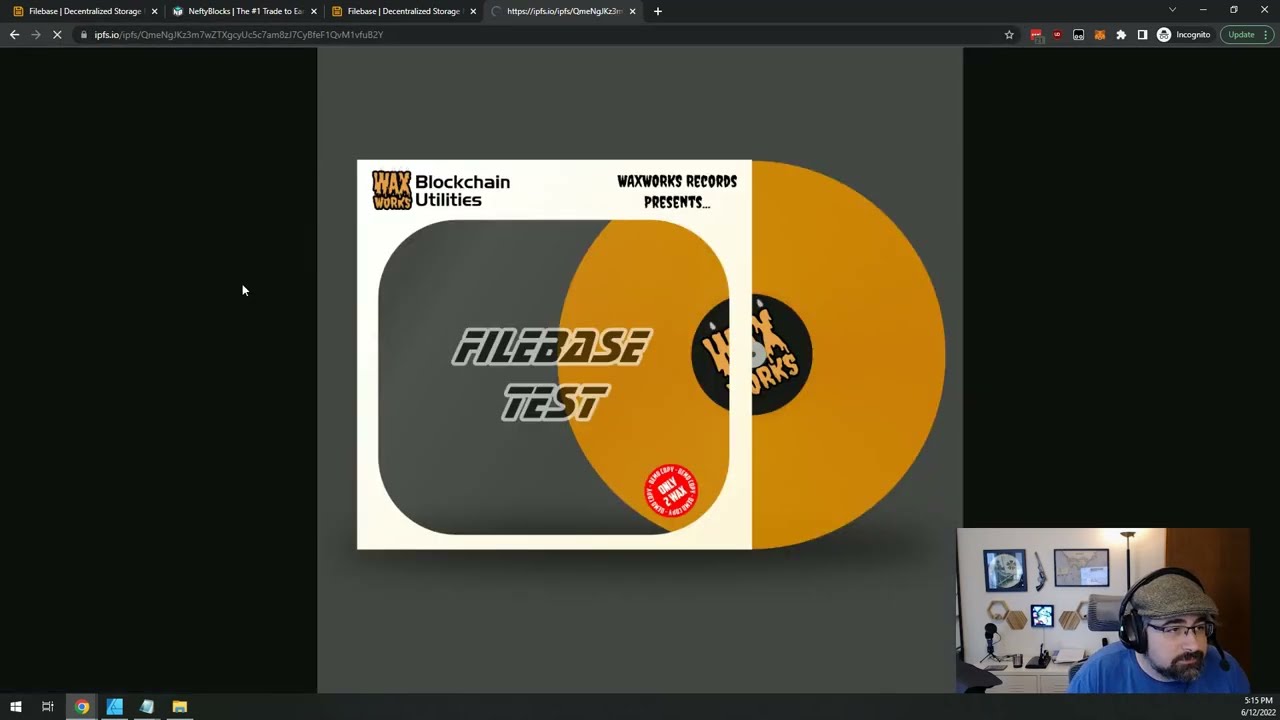Open the red extension with badge 21
1280x720 pixels.
1036,35
